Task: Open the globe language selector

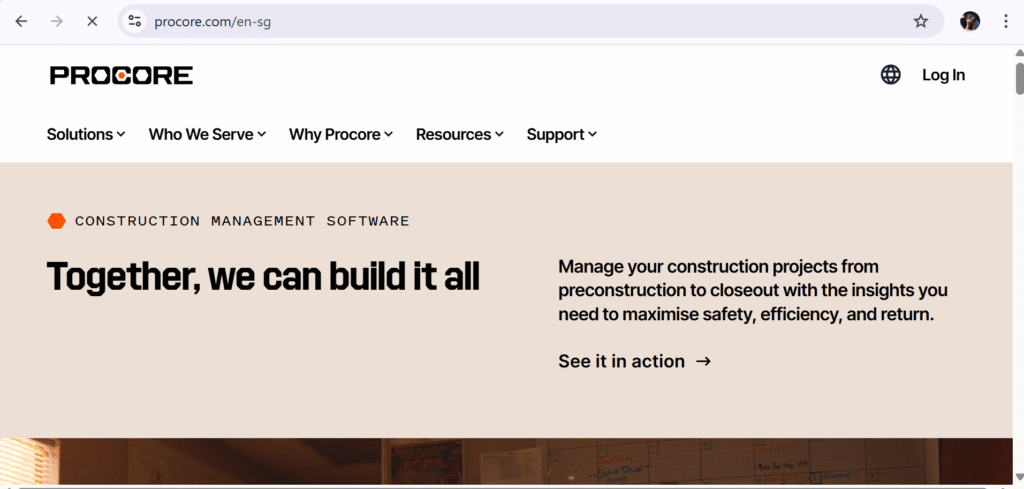Action: coord(890,75)
